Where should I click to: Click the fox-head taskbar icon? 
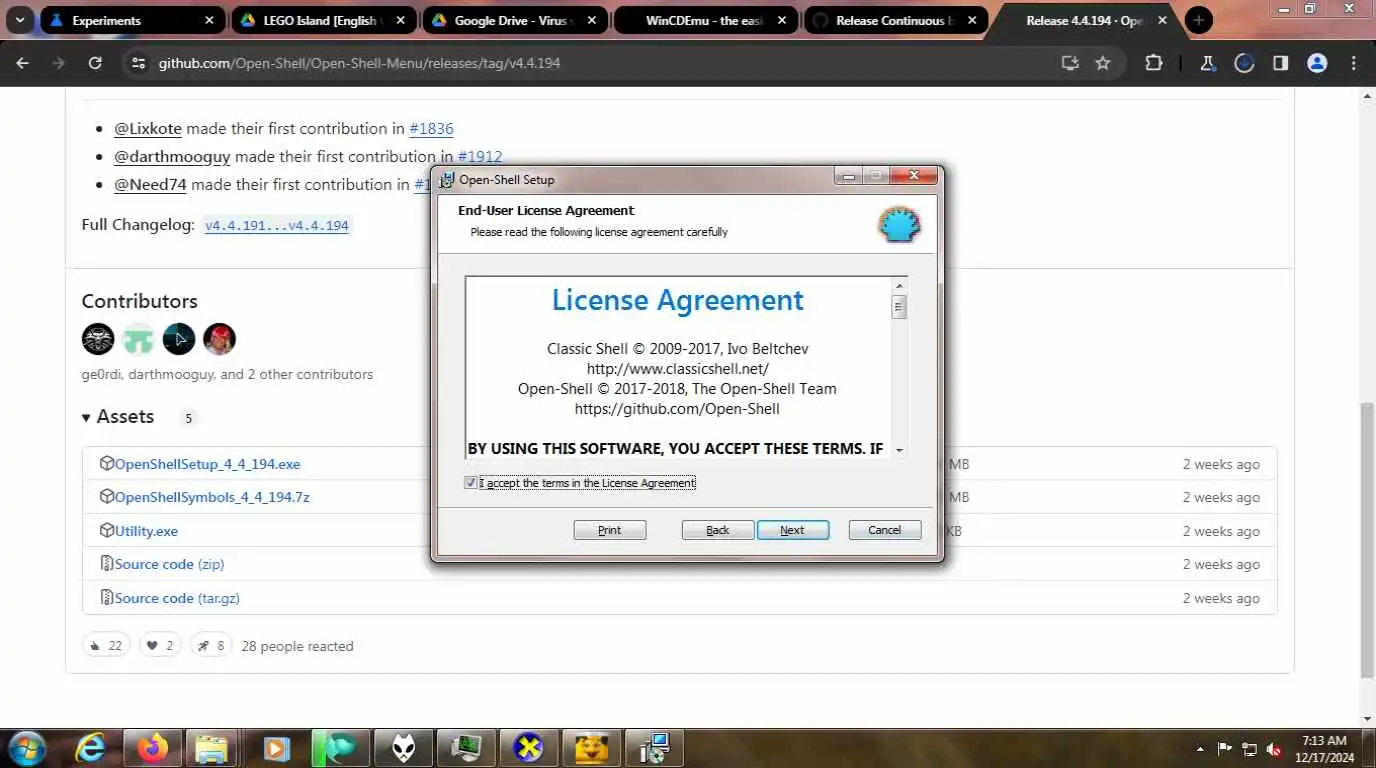pyautogui.click(x=404, y=748)
